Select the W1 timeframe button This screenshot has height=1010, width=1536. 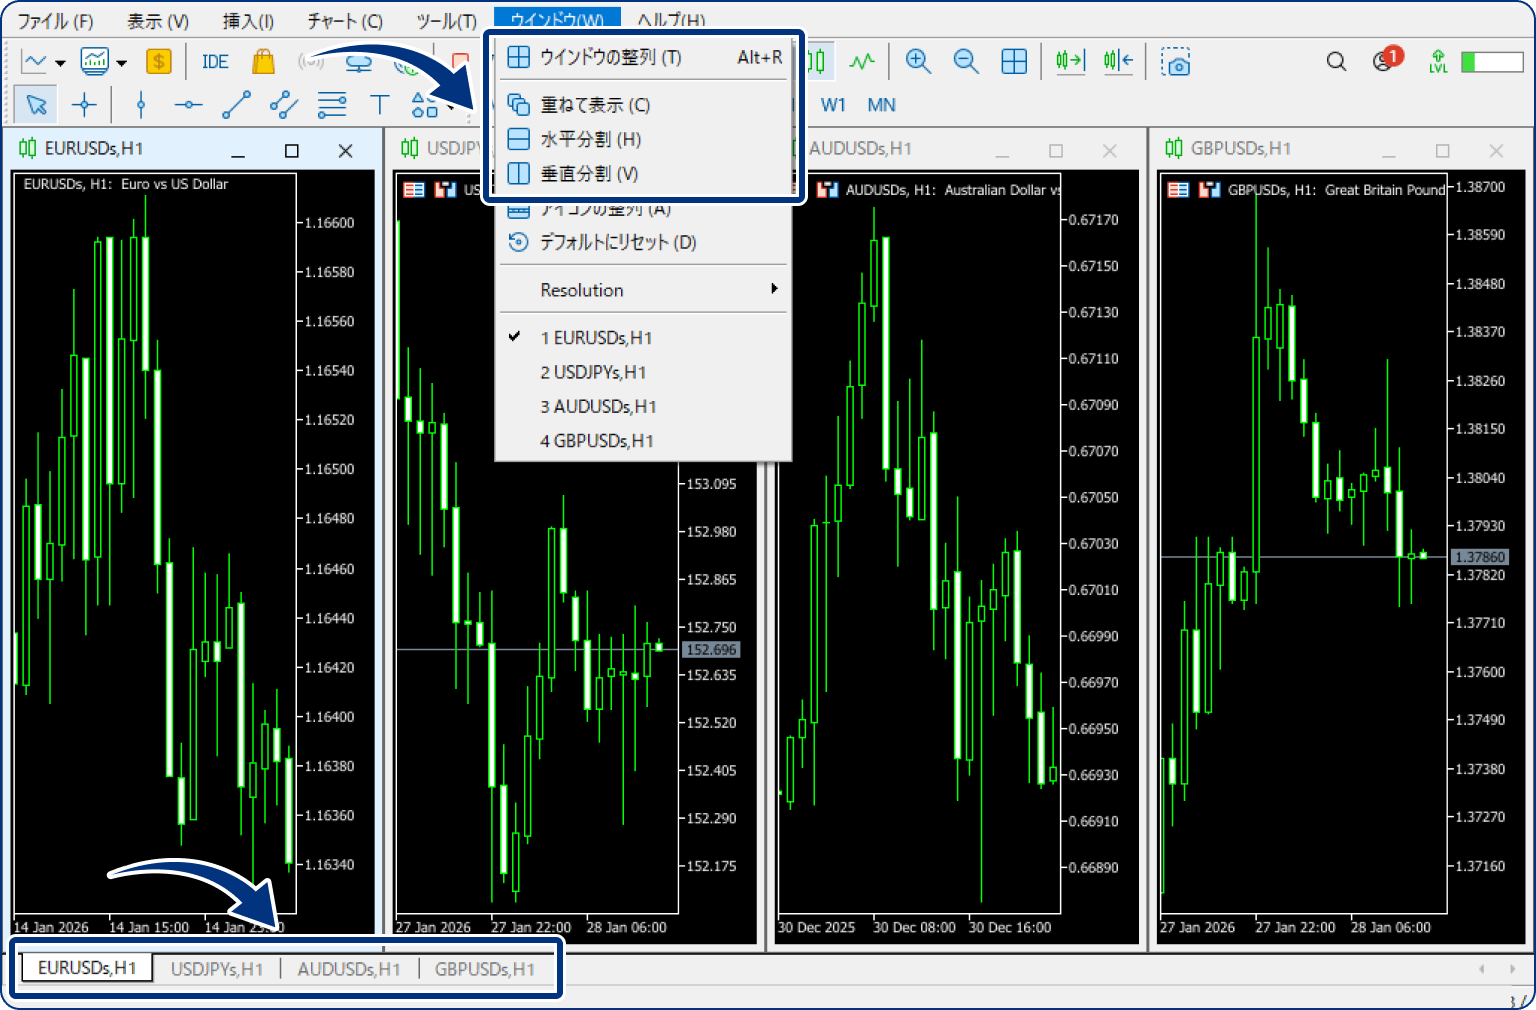coord(833,105)
